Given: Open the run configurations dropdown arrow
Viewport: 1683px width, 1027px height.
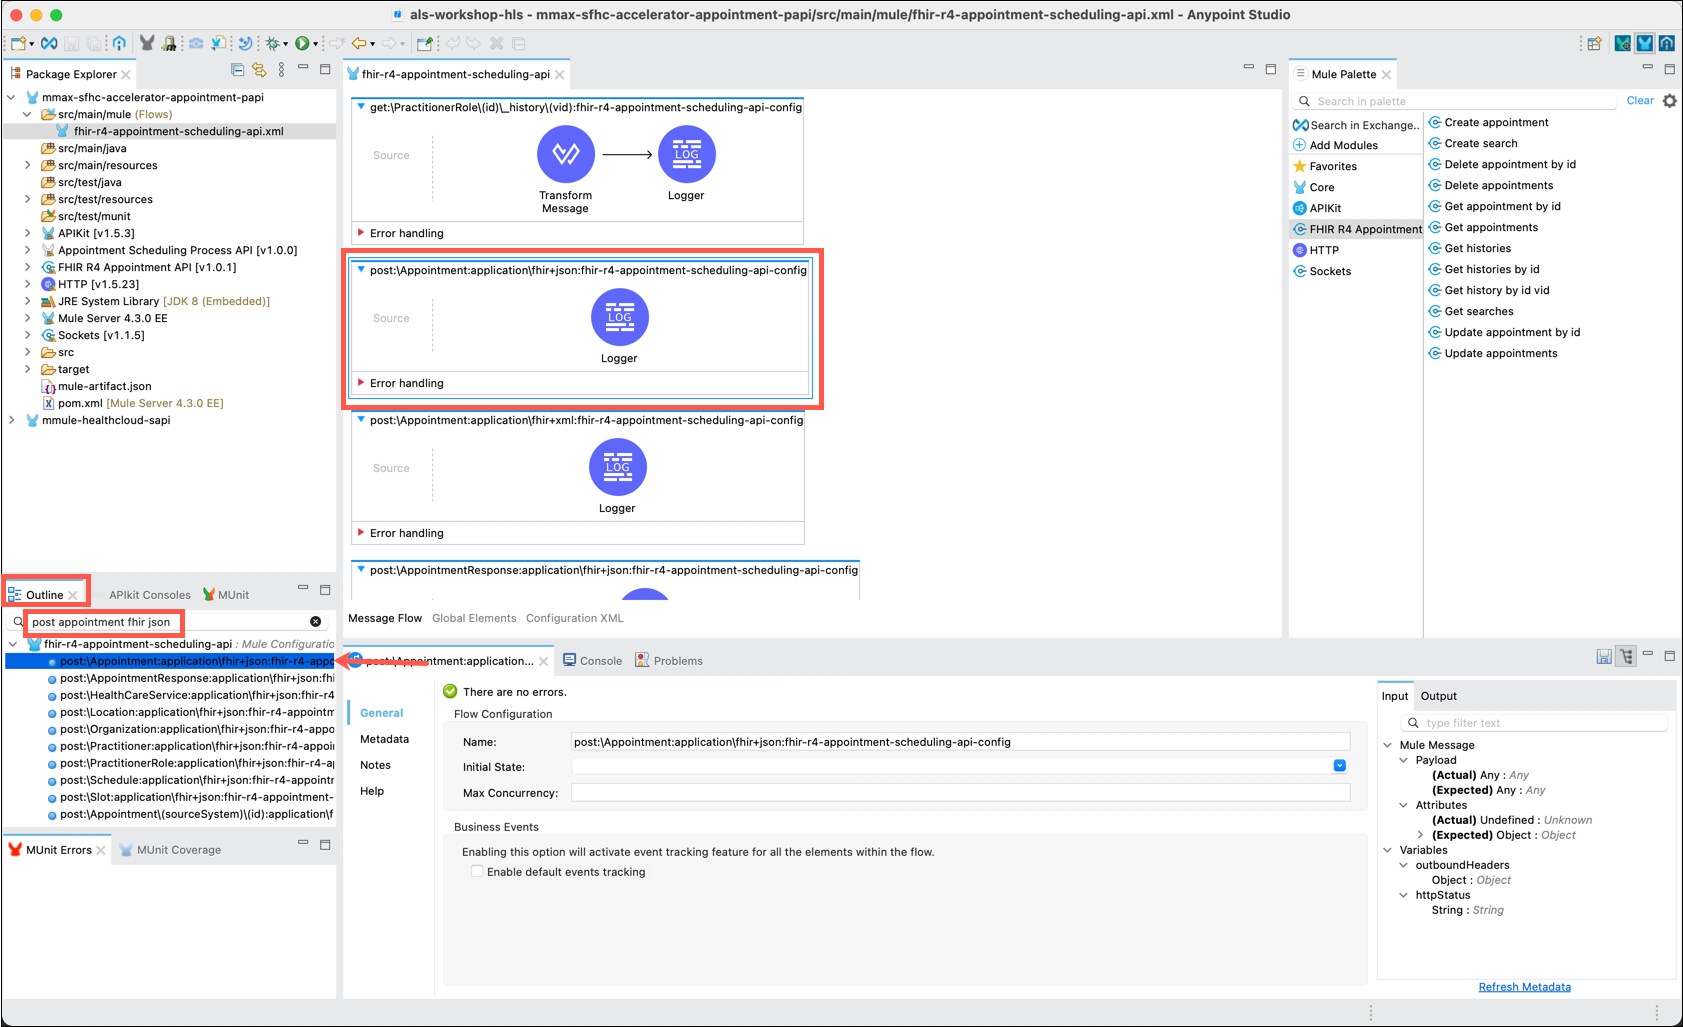Looking at the screenshot, I should 315,44.
